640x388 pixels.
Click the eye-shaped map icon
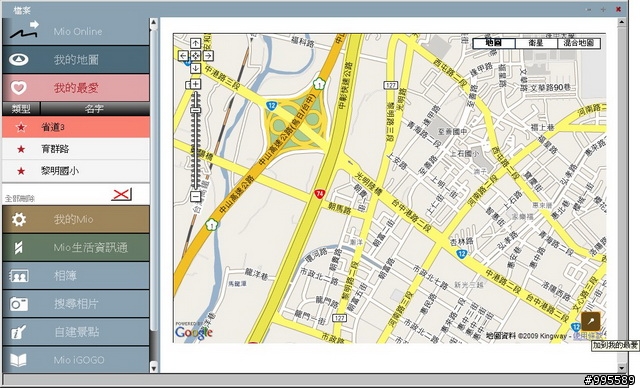[19, 60]
